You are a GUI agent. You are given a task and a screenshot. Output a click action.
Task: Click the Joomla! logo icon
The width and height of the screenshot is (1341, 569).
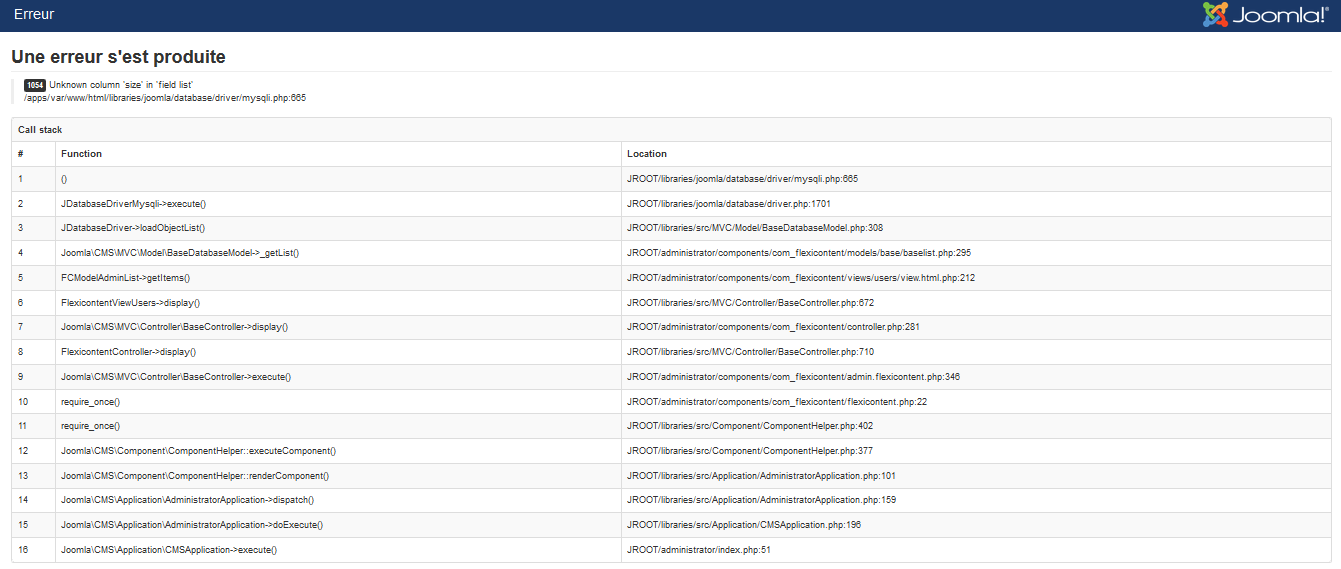coord(1265,14)
